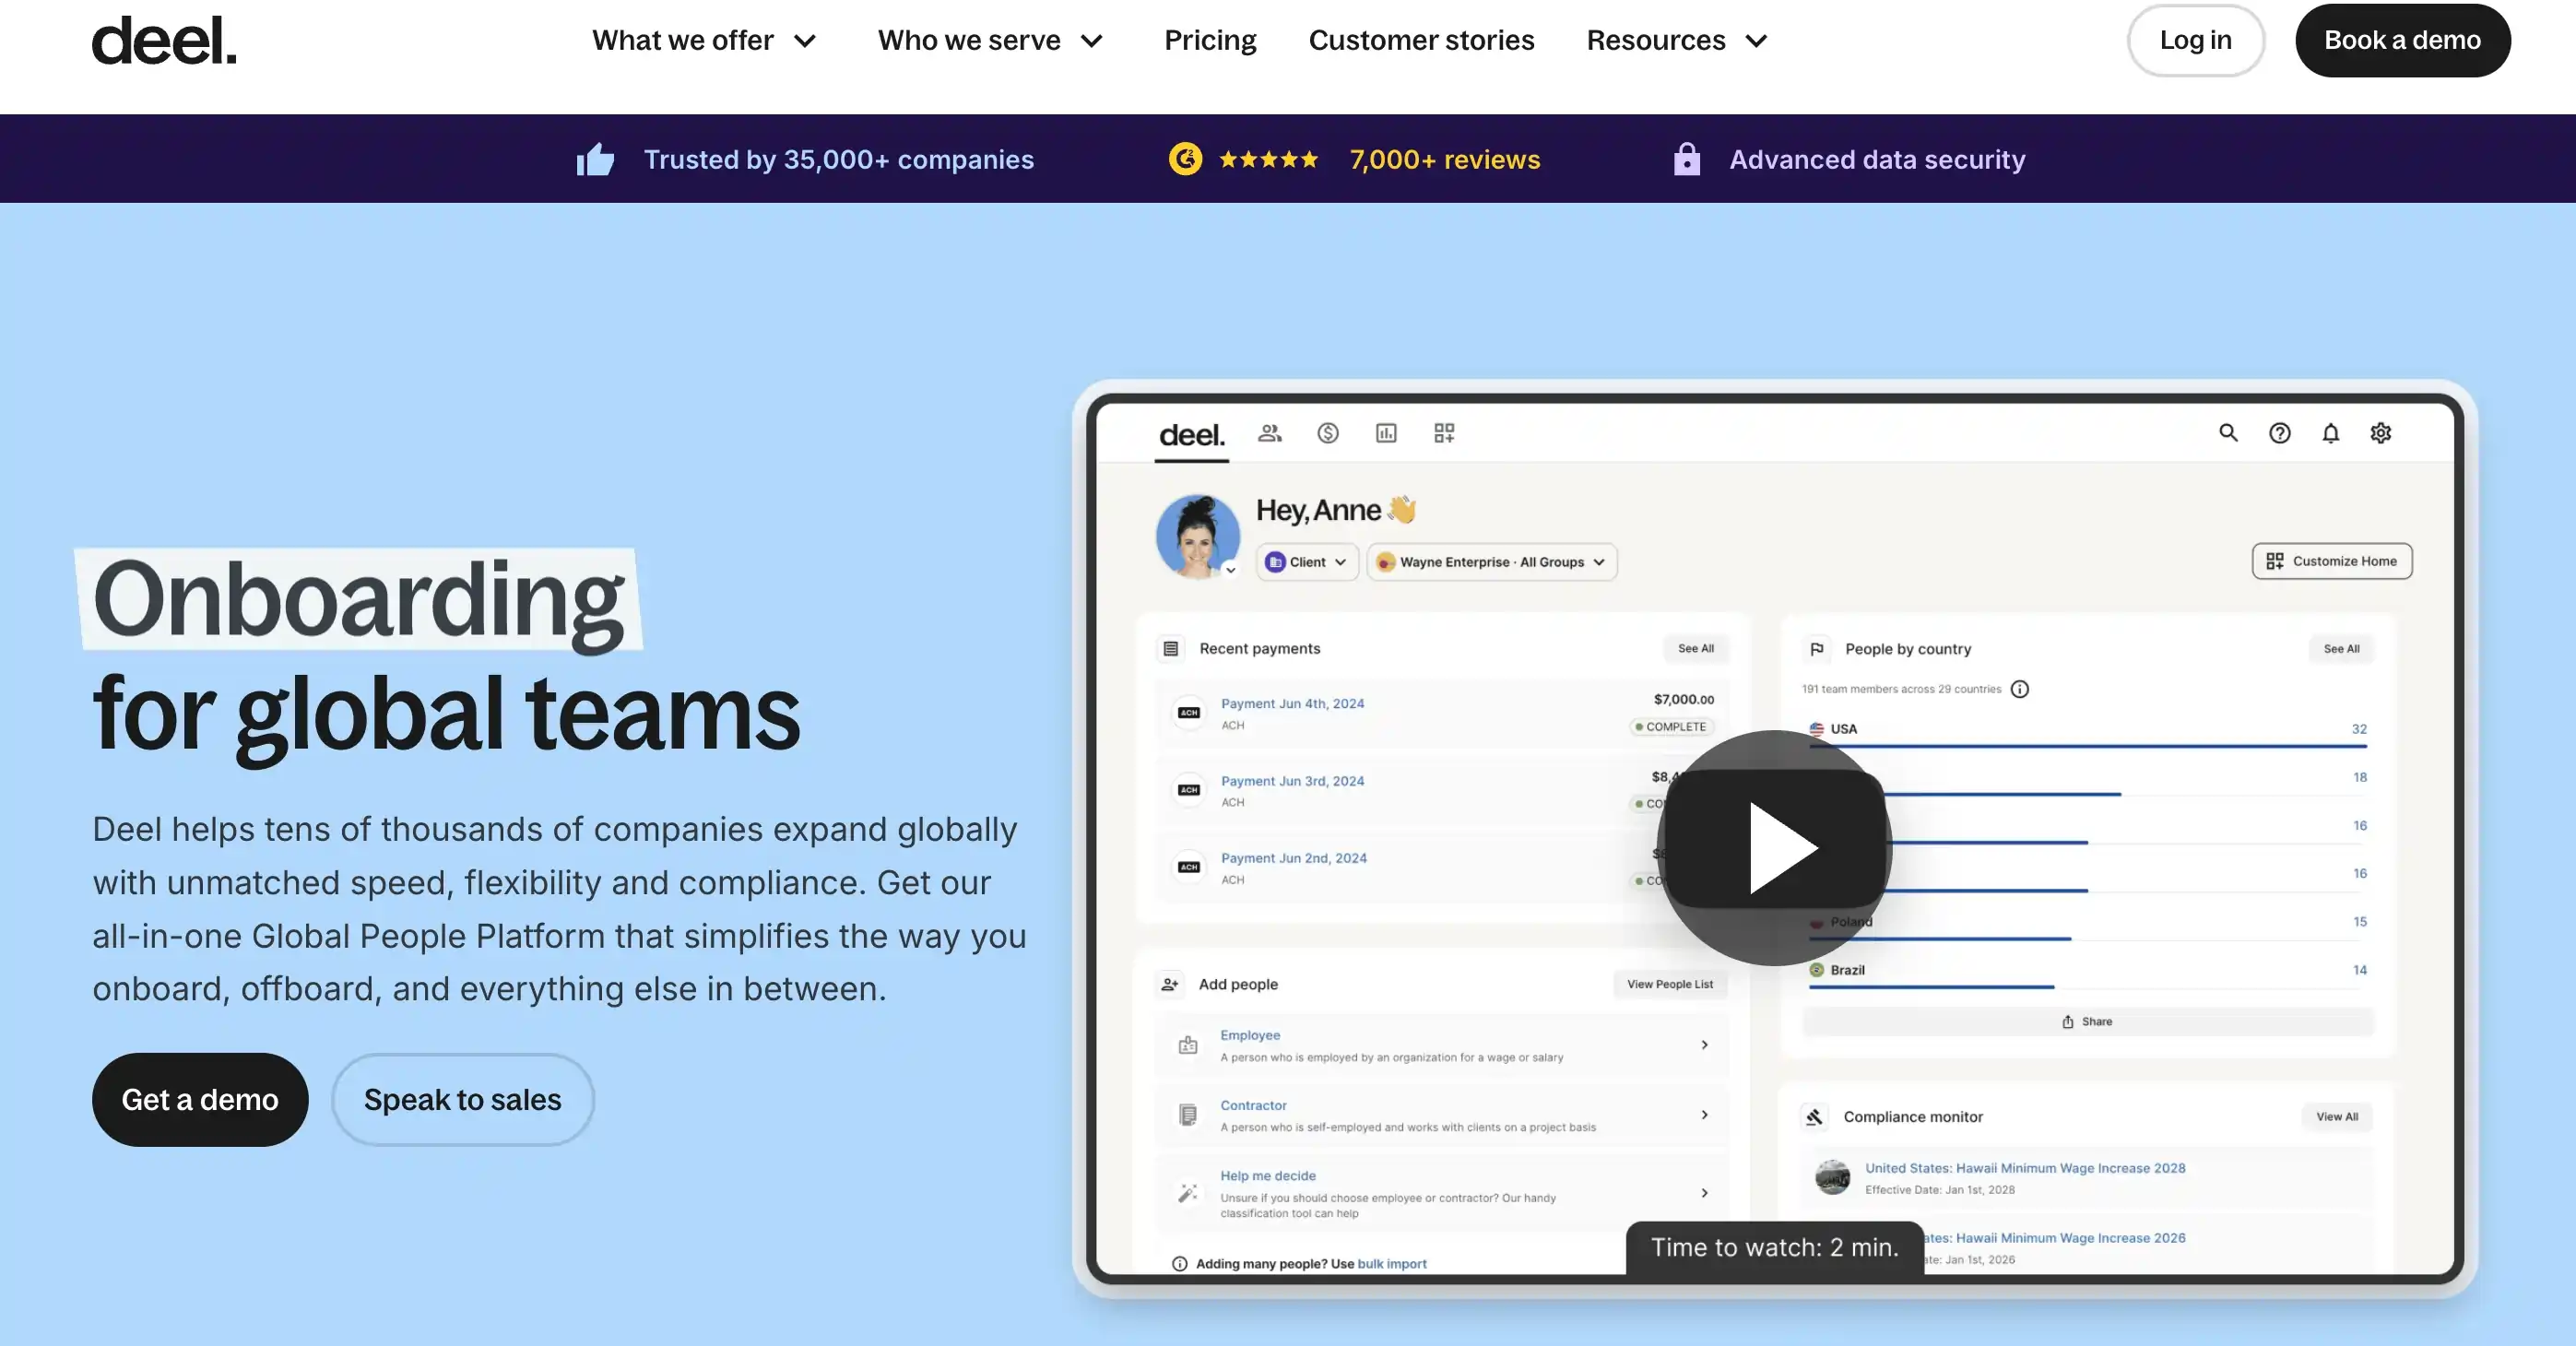Open the bulk import link

(1392, 1264)
